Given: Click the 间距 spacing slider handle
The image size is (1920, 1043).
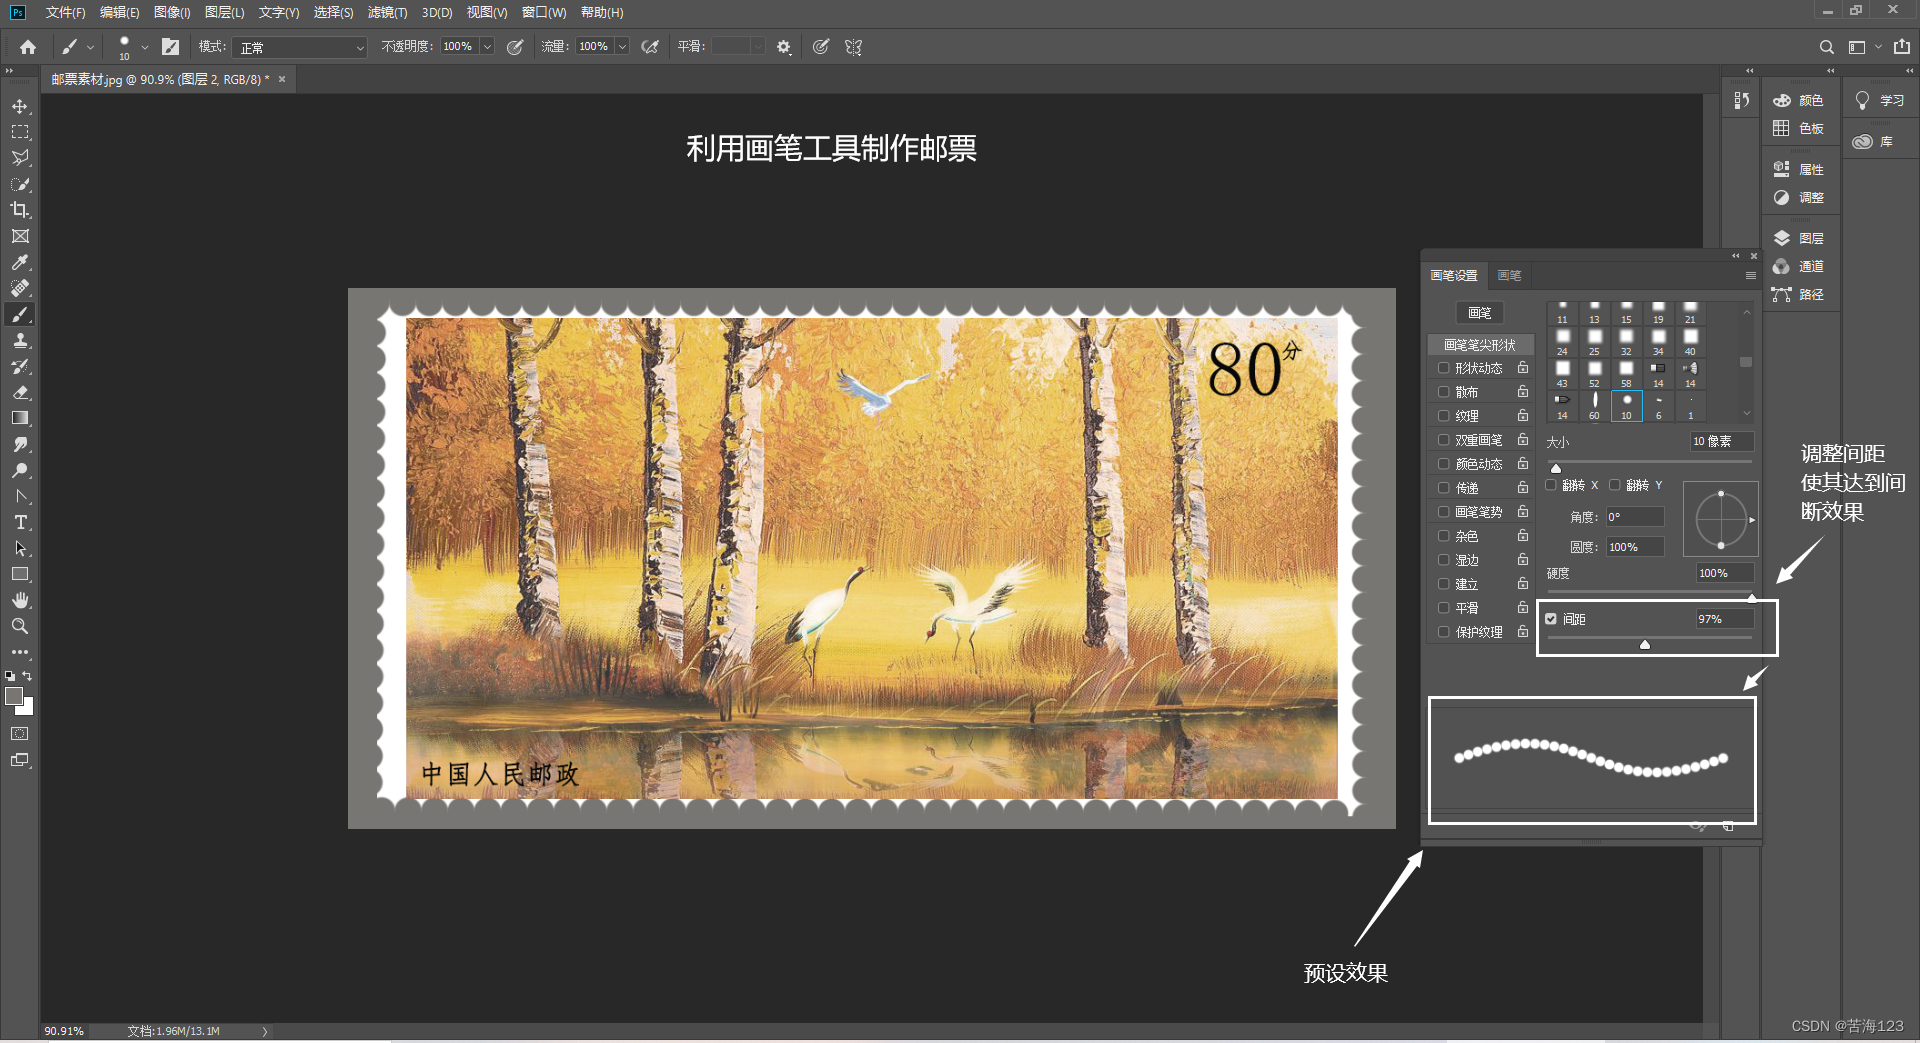Looking at the screenshot, I should click(1645, 645).
